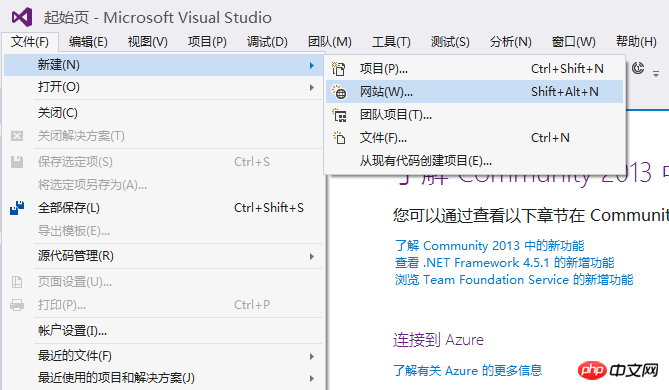669x390 pixels.
Task: Choose 关闭(C) menu entry
Action: tap(163, 113)
